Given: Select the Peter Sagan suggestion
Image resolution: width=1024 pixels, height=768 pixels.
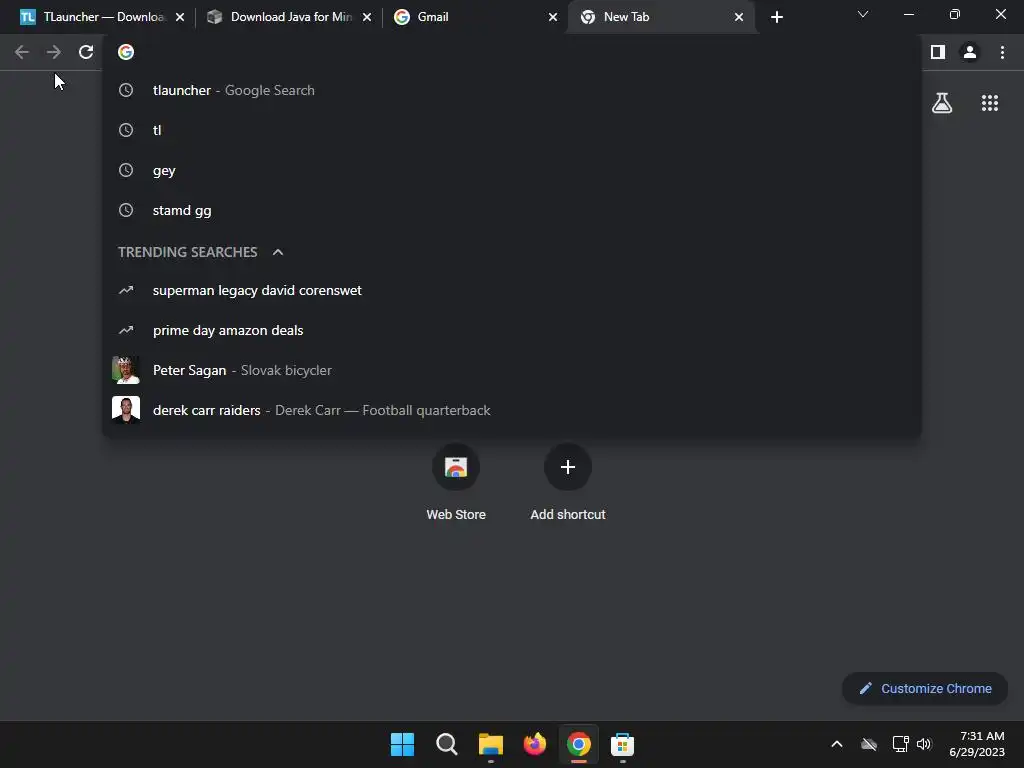Looking at the screenshot, I should click(511, 370).
